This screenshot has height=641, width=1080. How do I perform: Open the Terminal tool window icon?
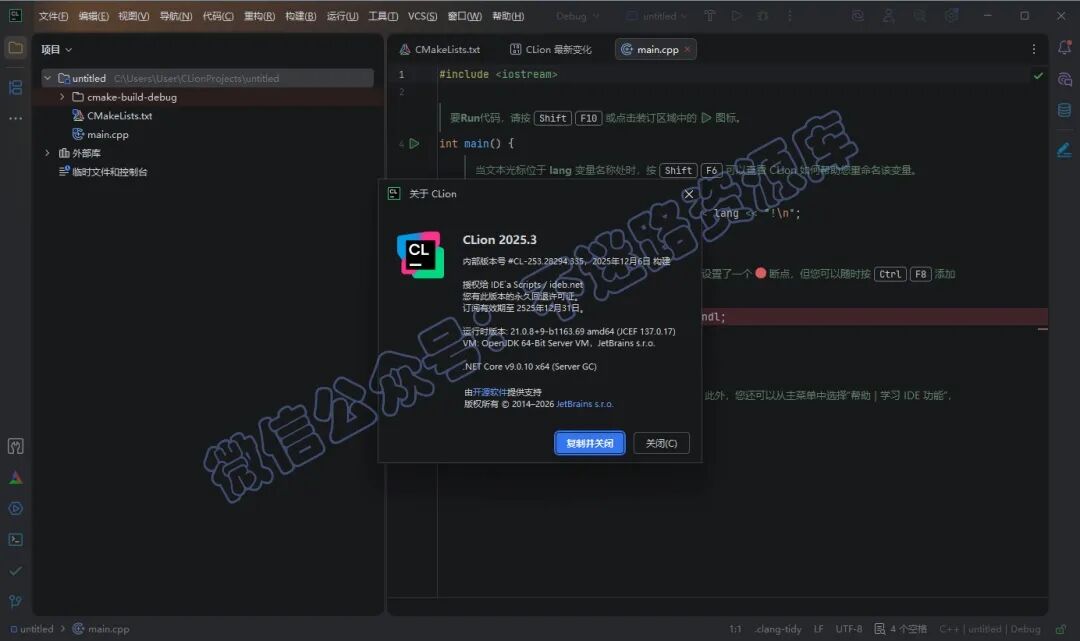tap(15, 540)
